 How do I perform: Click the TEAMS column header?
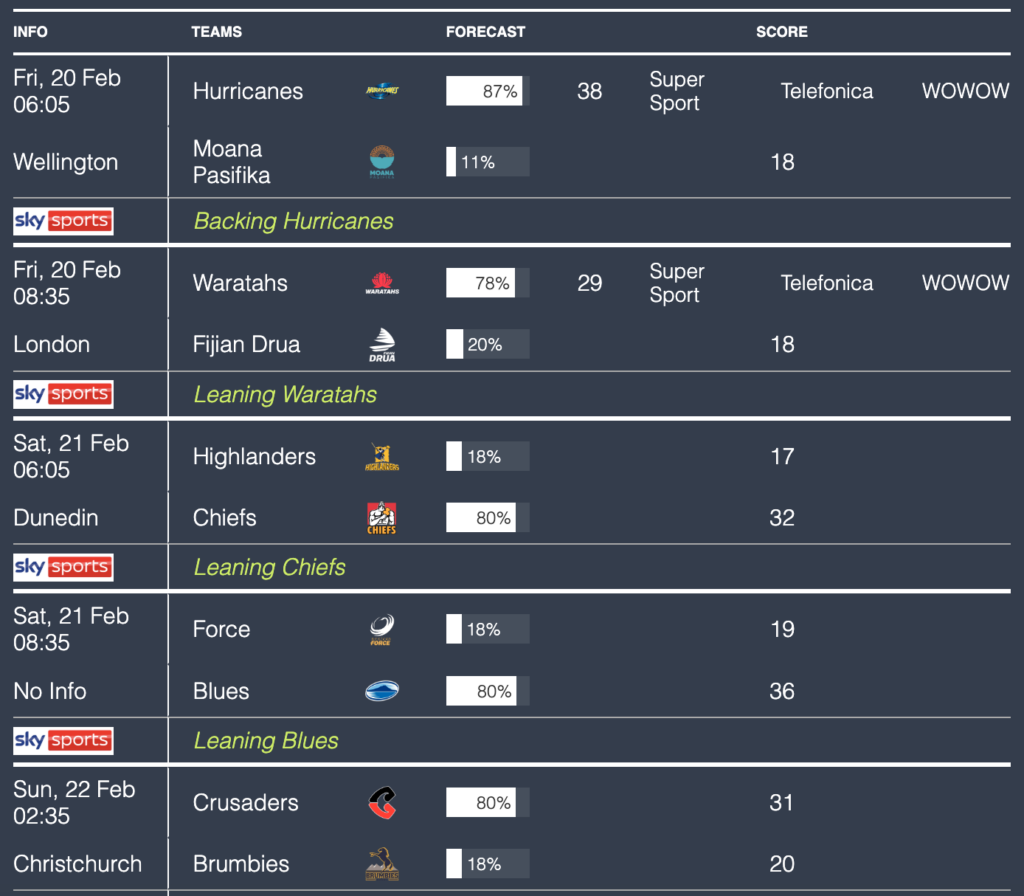217,32
